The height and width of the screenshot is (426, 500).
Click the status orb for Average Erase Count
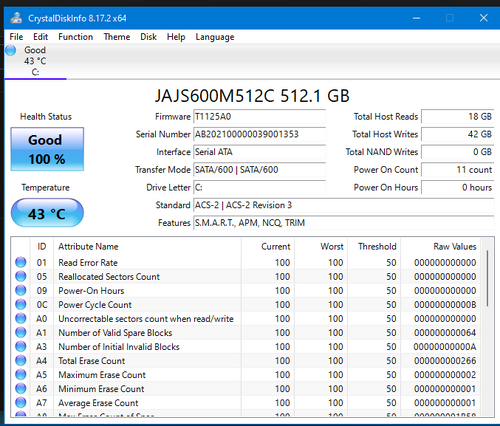tap(21, 402)
